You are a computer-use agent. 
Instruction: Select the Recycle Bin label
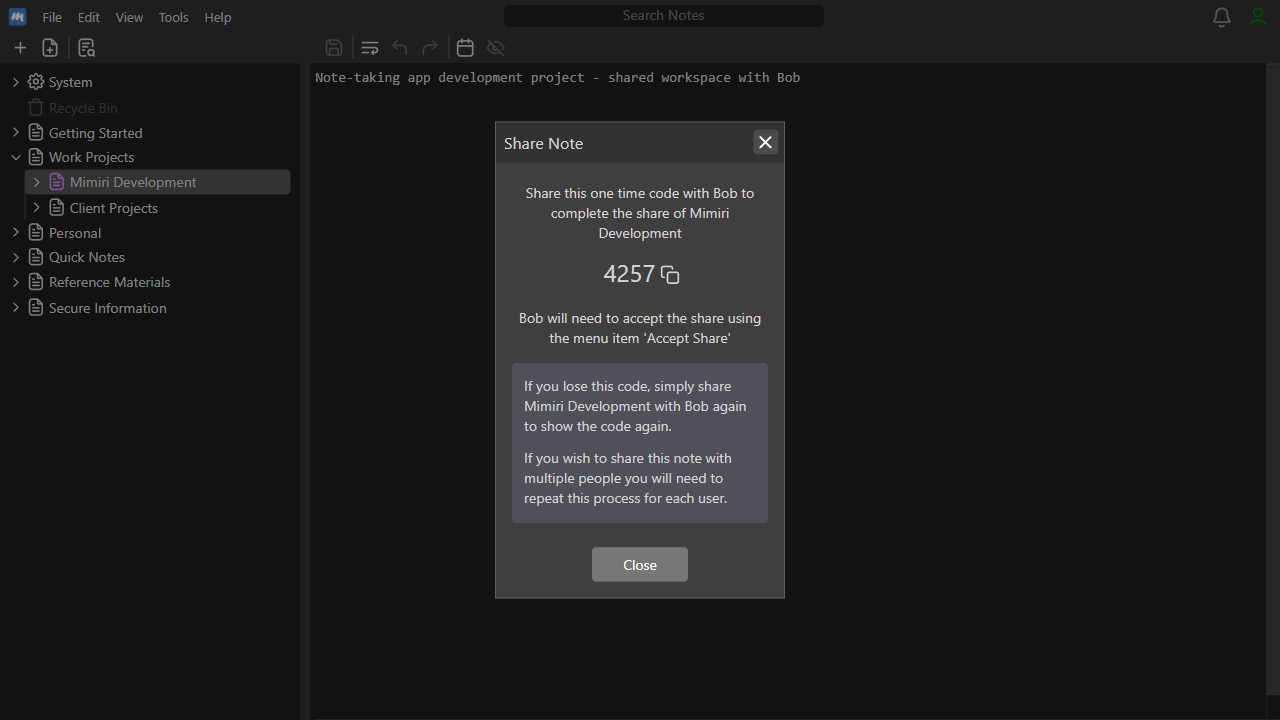click(x=83, y=108)
